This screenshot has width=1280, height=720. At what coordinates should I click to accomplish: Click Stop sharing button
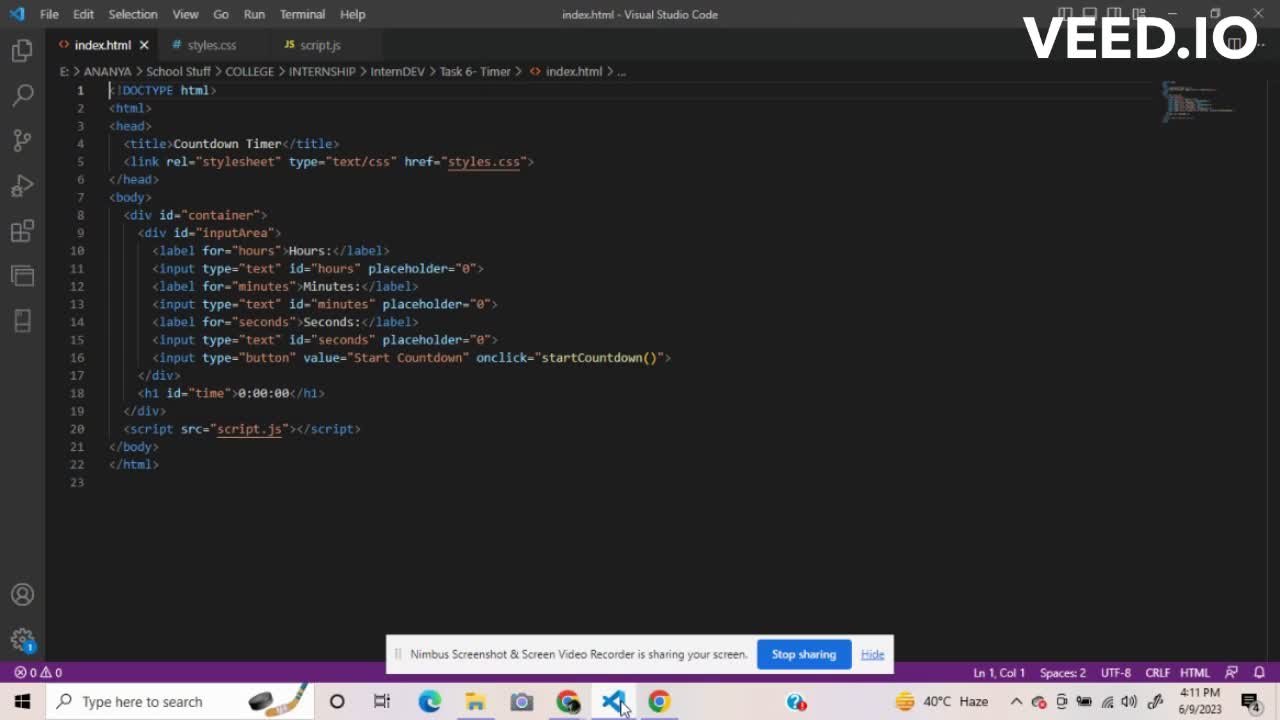click(804, 654)
